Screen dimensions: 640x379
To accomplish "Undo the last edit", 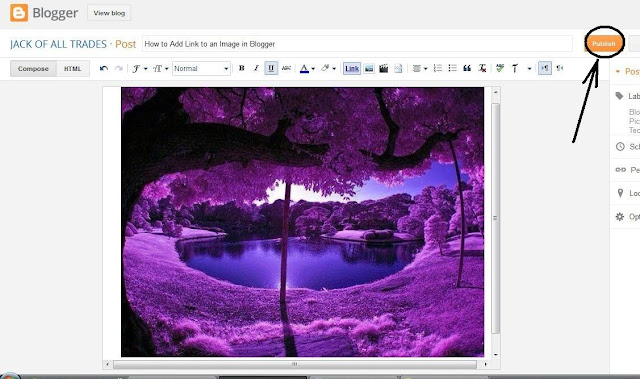I will pos(104,69).
